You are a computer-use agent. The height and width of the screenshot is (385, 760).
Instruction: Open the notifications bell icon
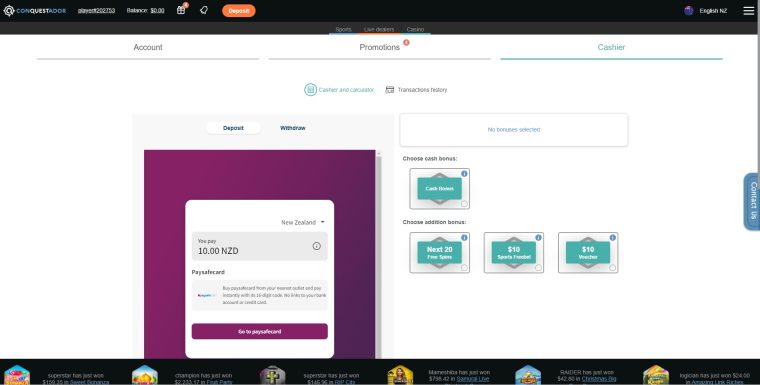pos(204,10)
